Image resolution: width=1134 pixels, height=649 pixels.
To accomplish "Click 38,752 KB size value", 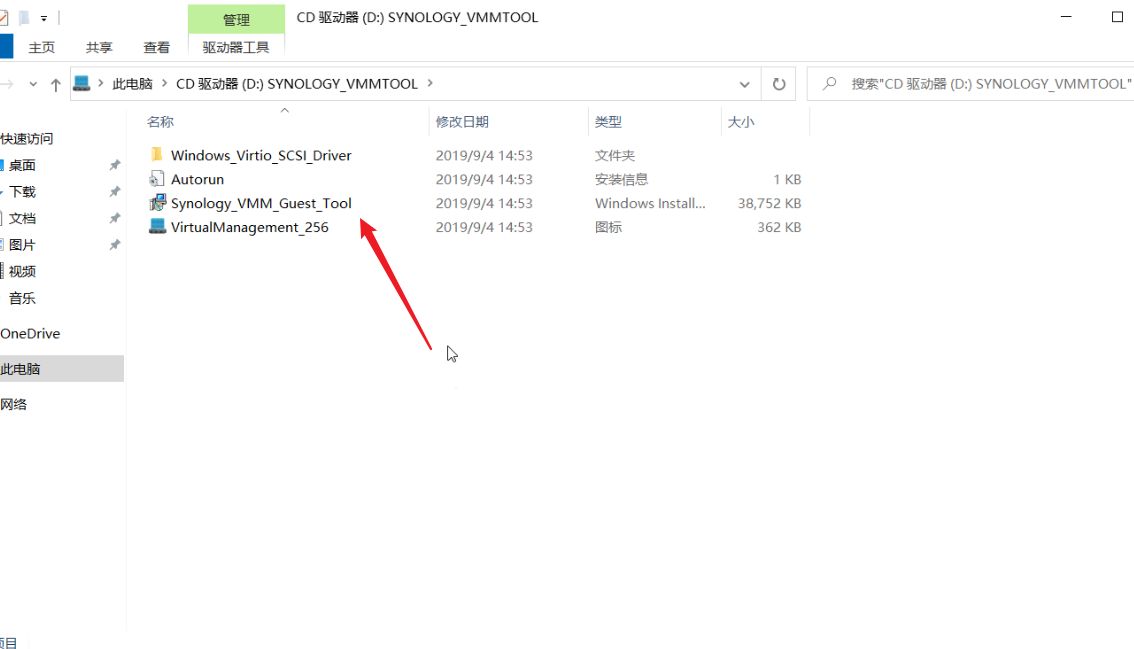I will [770, 203].
